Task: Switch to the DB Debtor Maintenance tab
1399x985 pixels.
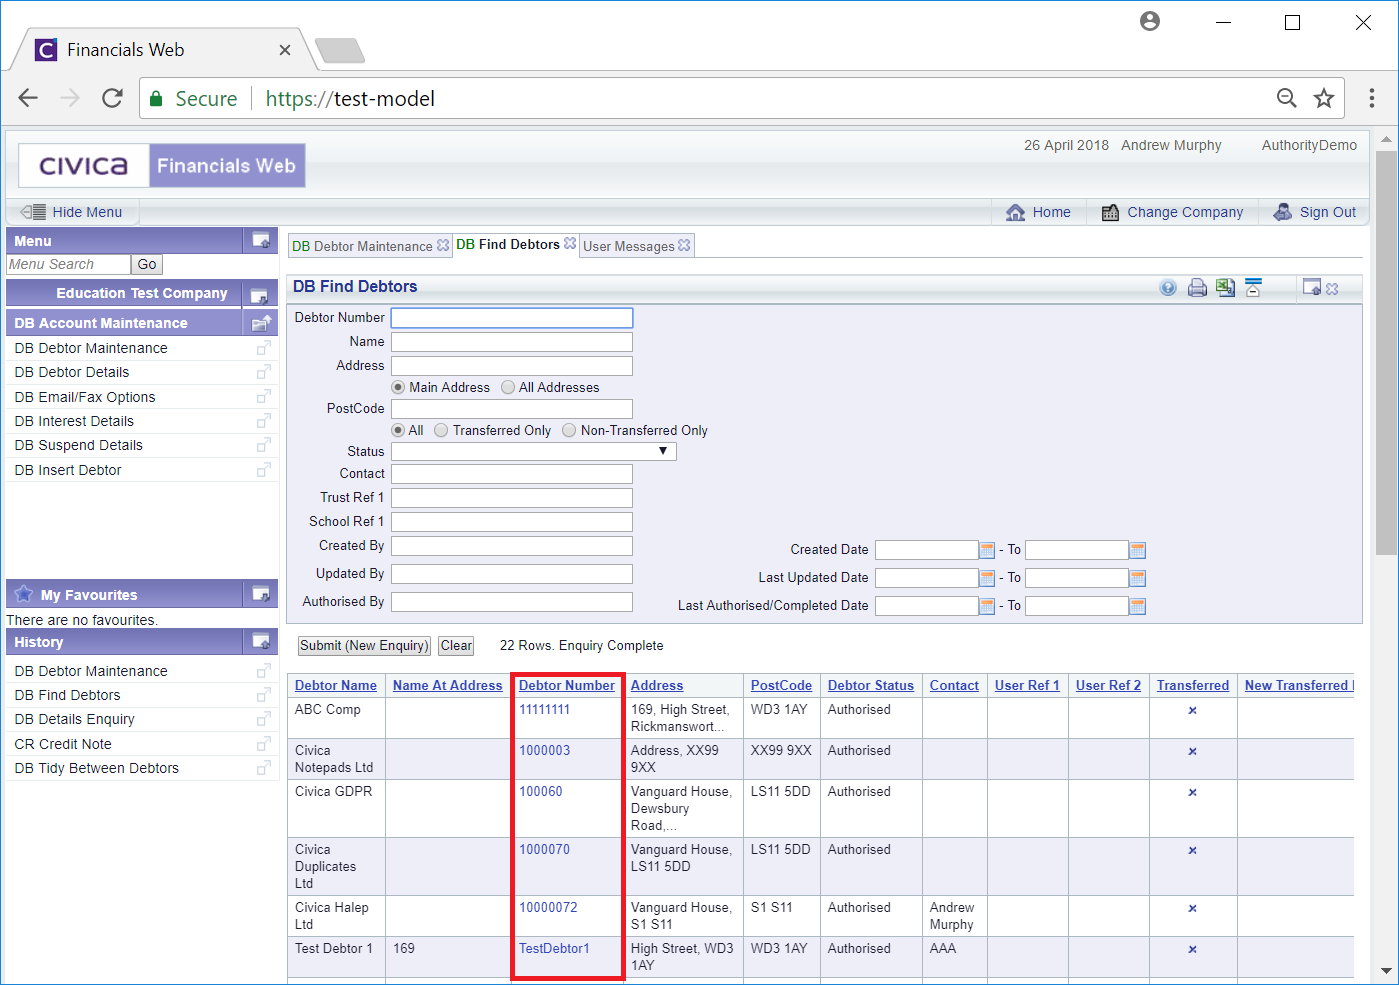Action: 362,246
